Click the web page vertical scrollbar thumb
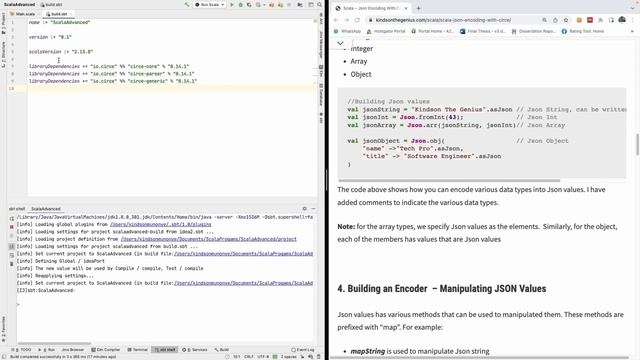Screen dimensions: 640x360 point(637,144)
